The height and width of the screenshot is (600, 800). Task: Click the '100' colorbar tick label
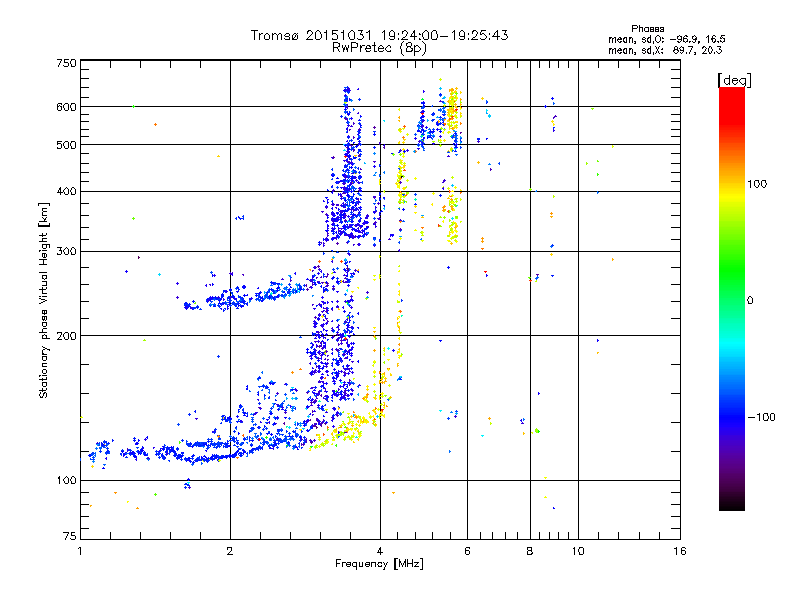point(757,184)
